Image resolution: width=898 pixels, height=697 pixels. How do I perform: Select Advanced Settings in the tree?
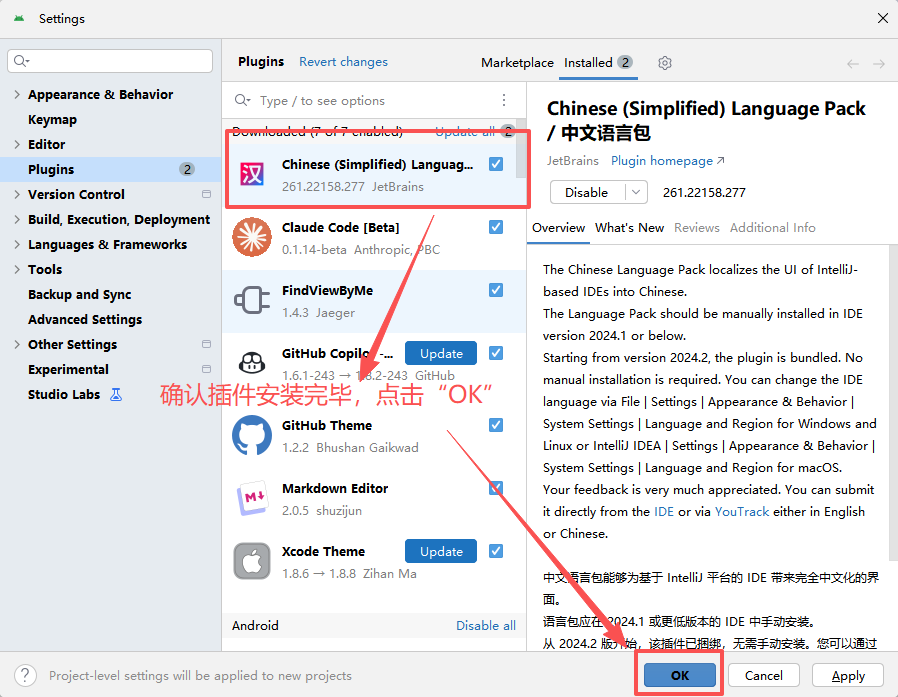click(85, 319)
